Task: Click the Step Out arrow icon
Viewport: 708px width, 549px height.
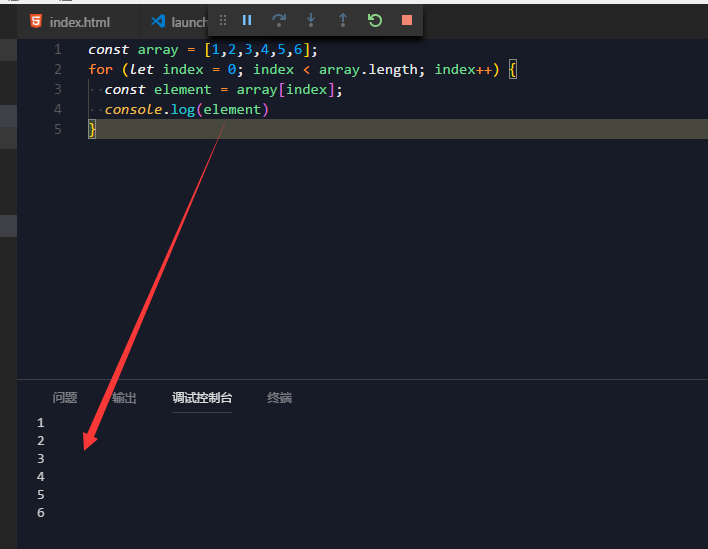Action: tap(343, 20)
